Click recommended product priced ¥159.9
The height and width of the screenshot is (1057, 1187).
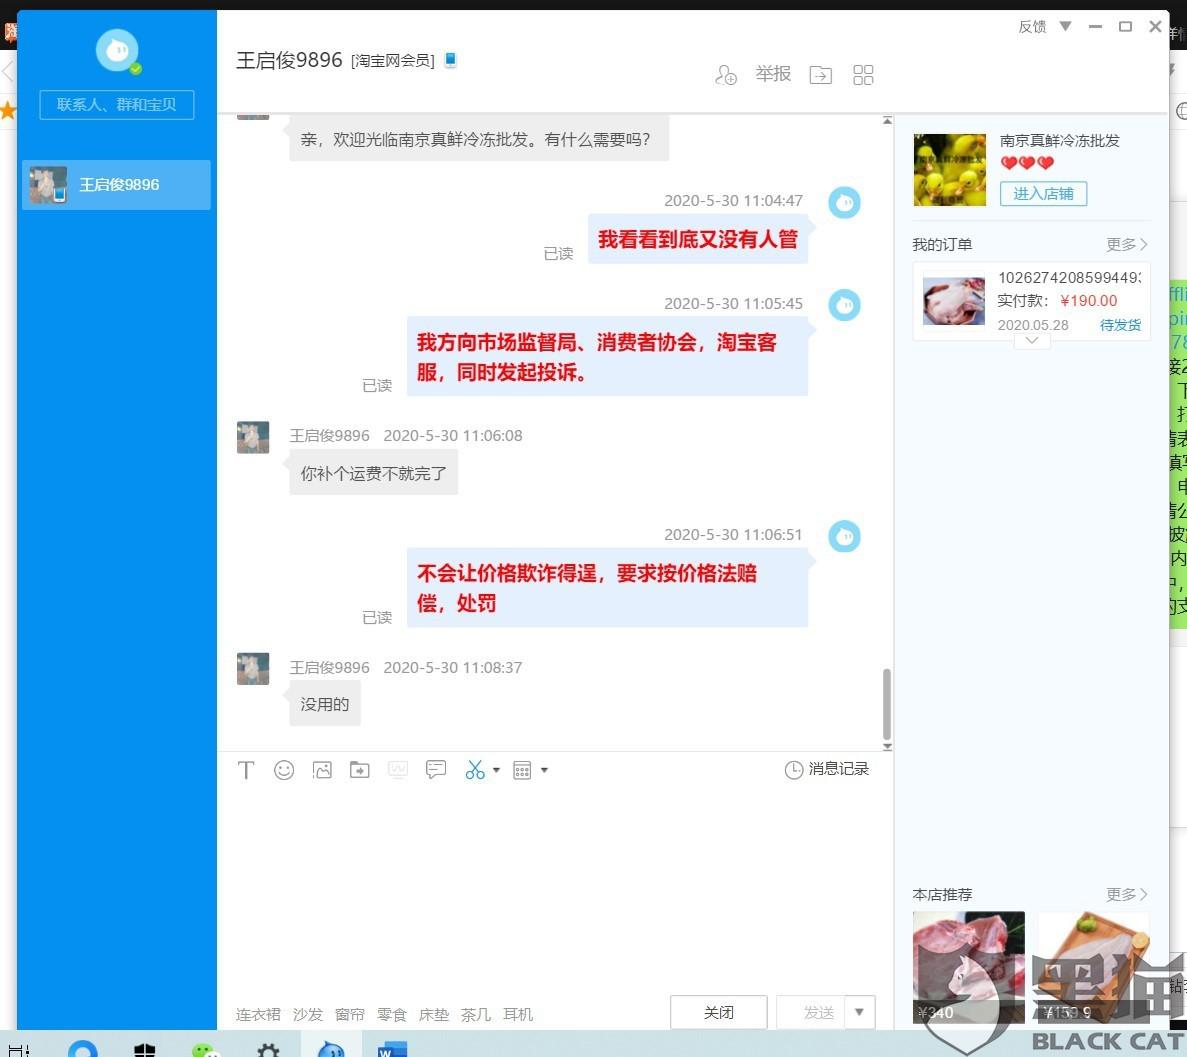[x=1094, y=967]
